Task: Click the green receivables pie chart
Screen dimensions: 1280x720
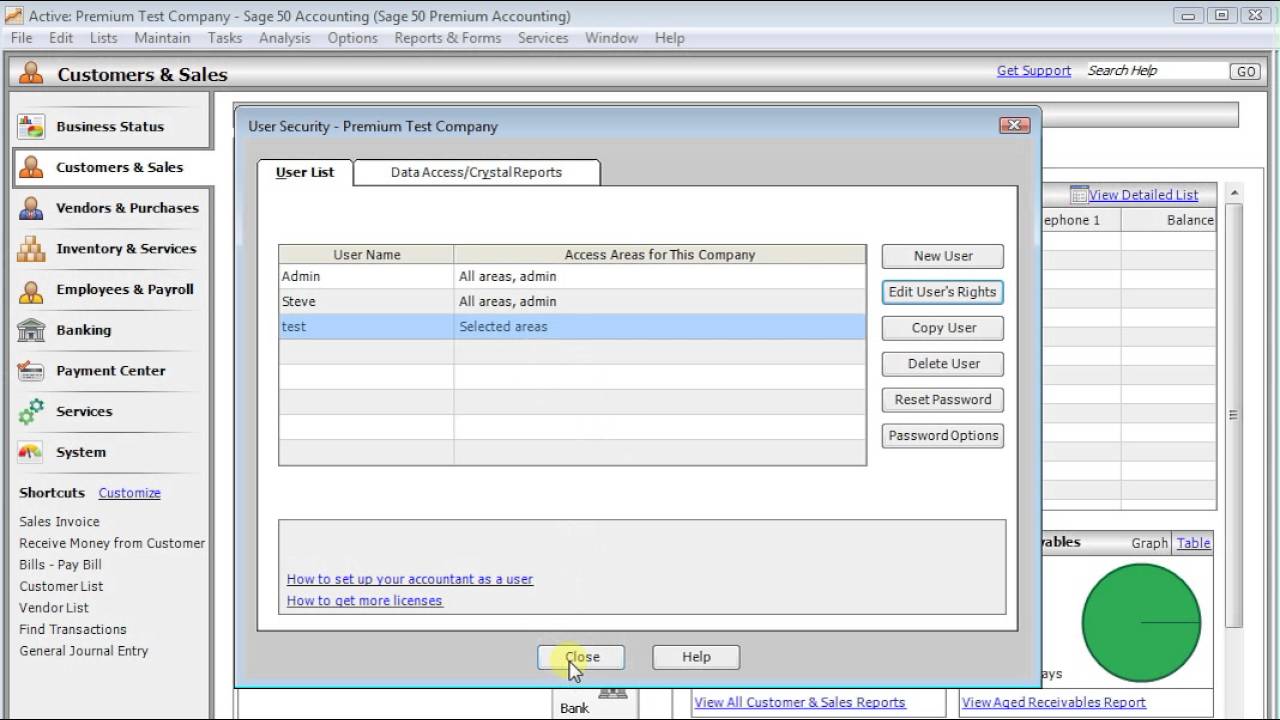Action: coord(1140,623)
